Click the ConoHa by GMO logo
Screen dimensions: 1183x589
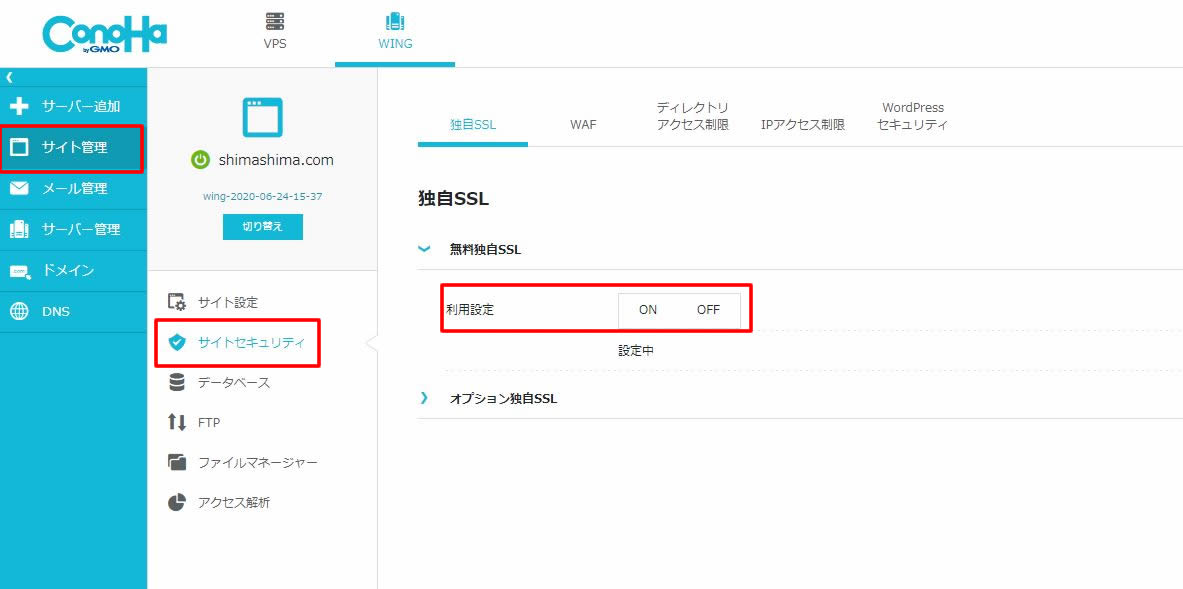coord(104,33)
